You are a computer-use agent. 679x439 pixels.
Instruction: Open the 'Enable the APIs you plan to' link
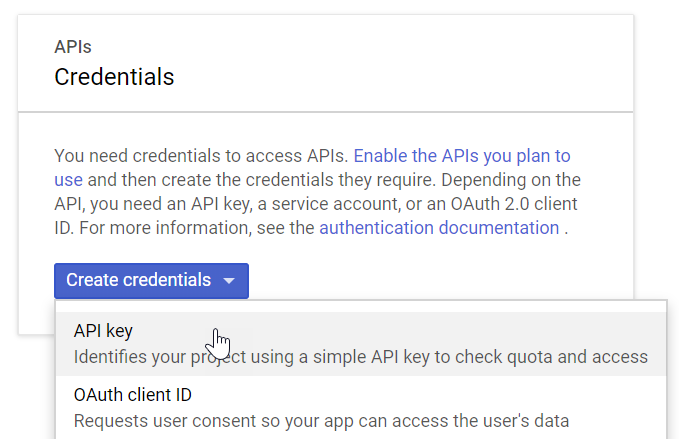462,156
